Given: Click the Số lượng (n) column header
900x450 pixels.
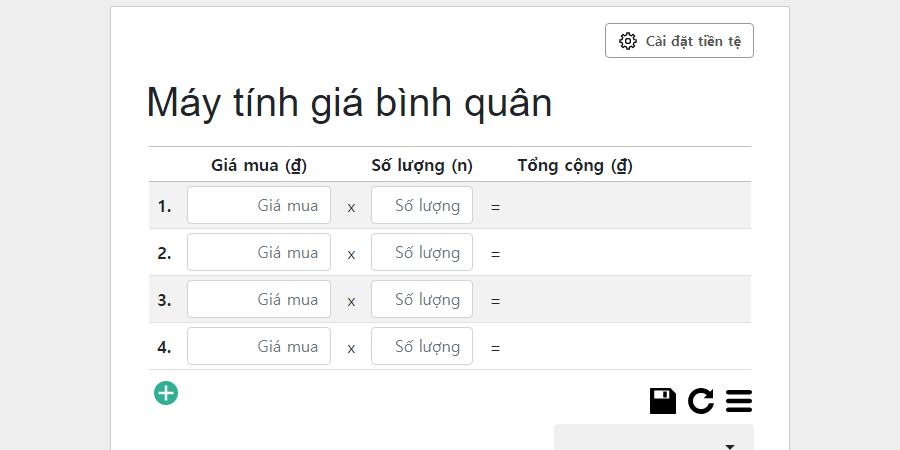Looking at the screenshot, I should click(x=422, y=165).
